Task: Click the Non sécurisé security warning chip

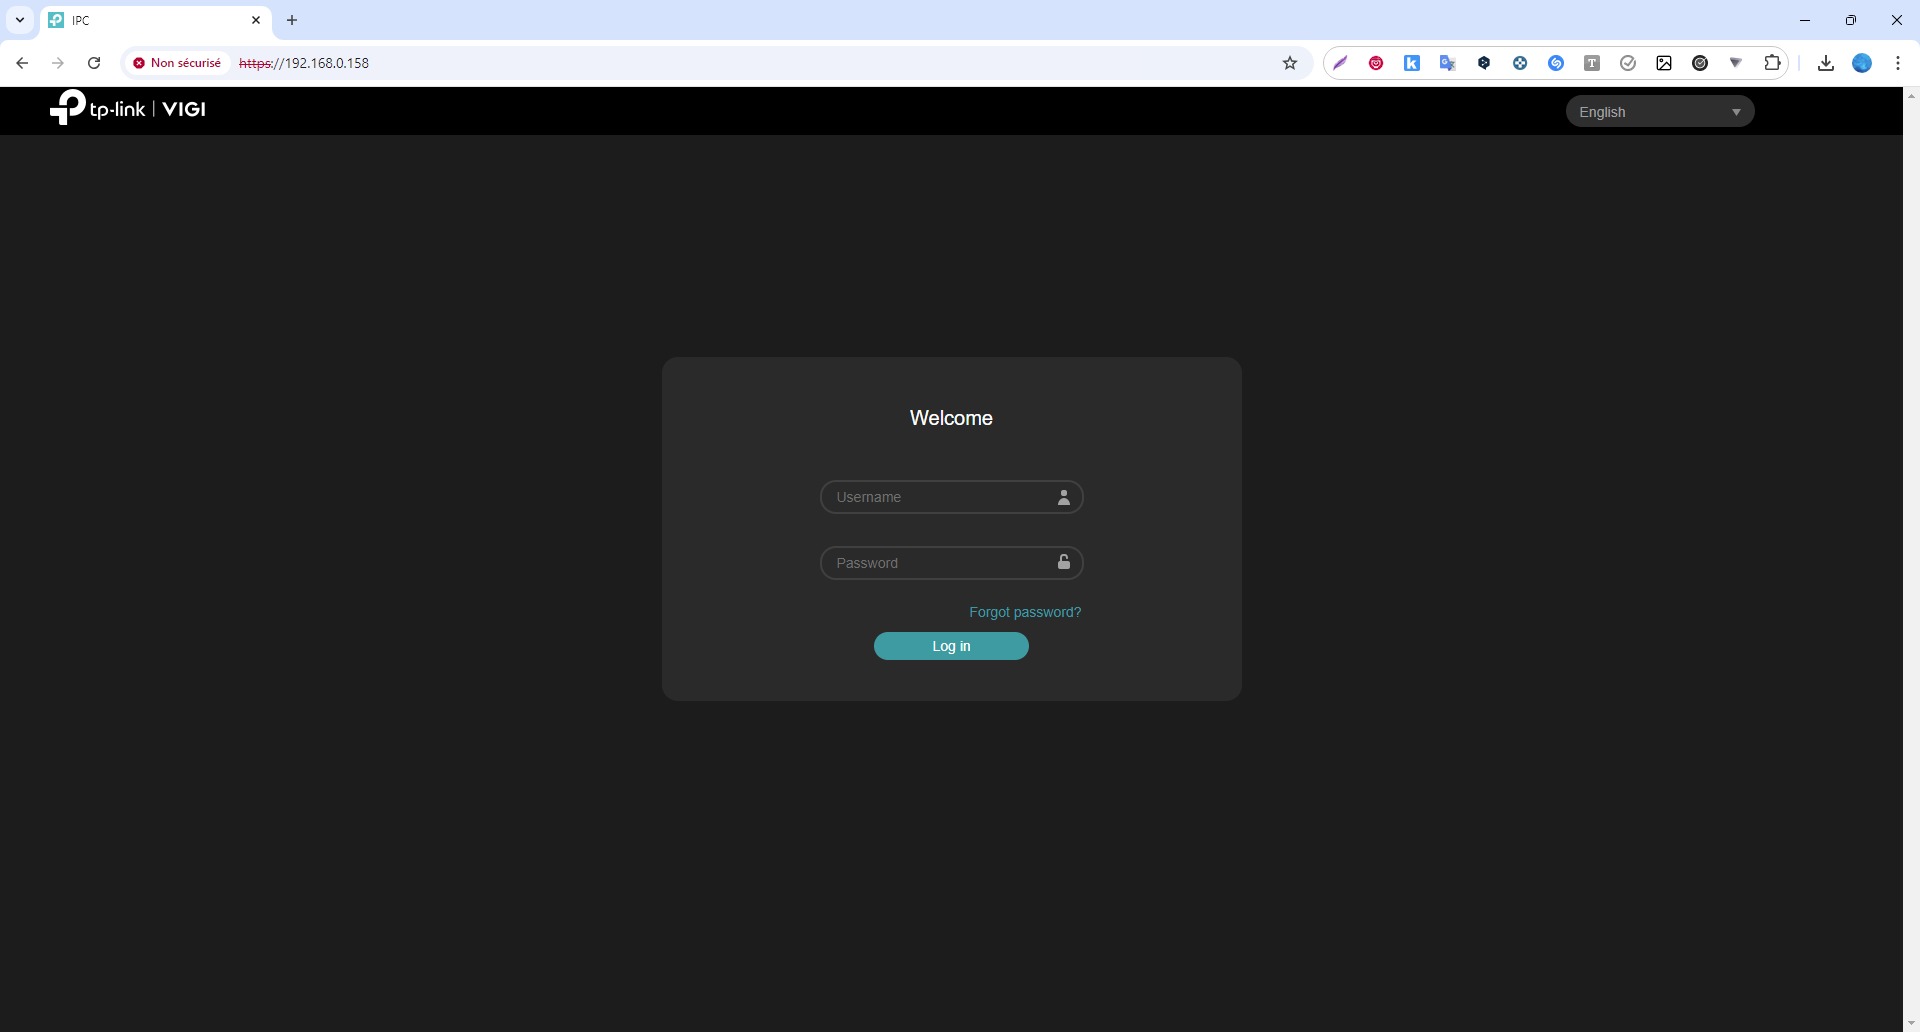Action: coord(177,63)
